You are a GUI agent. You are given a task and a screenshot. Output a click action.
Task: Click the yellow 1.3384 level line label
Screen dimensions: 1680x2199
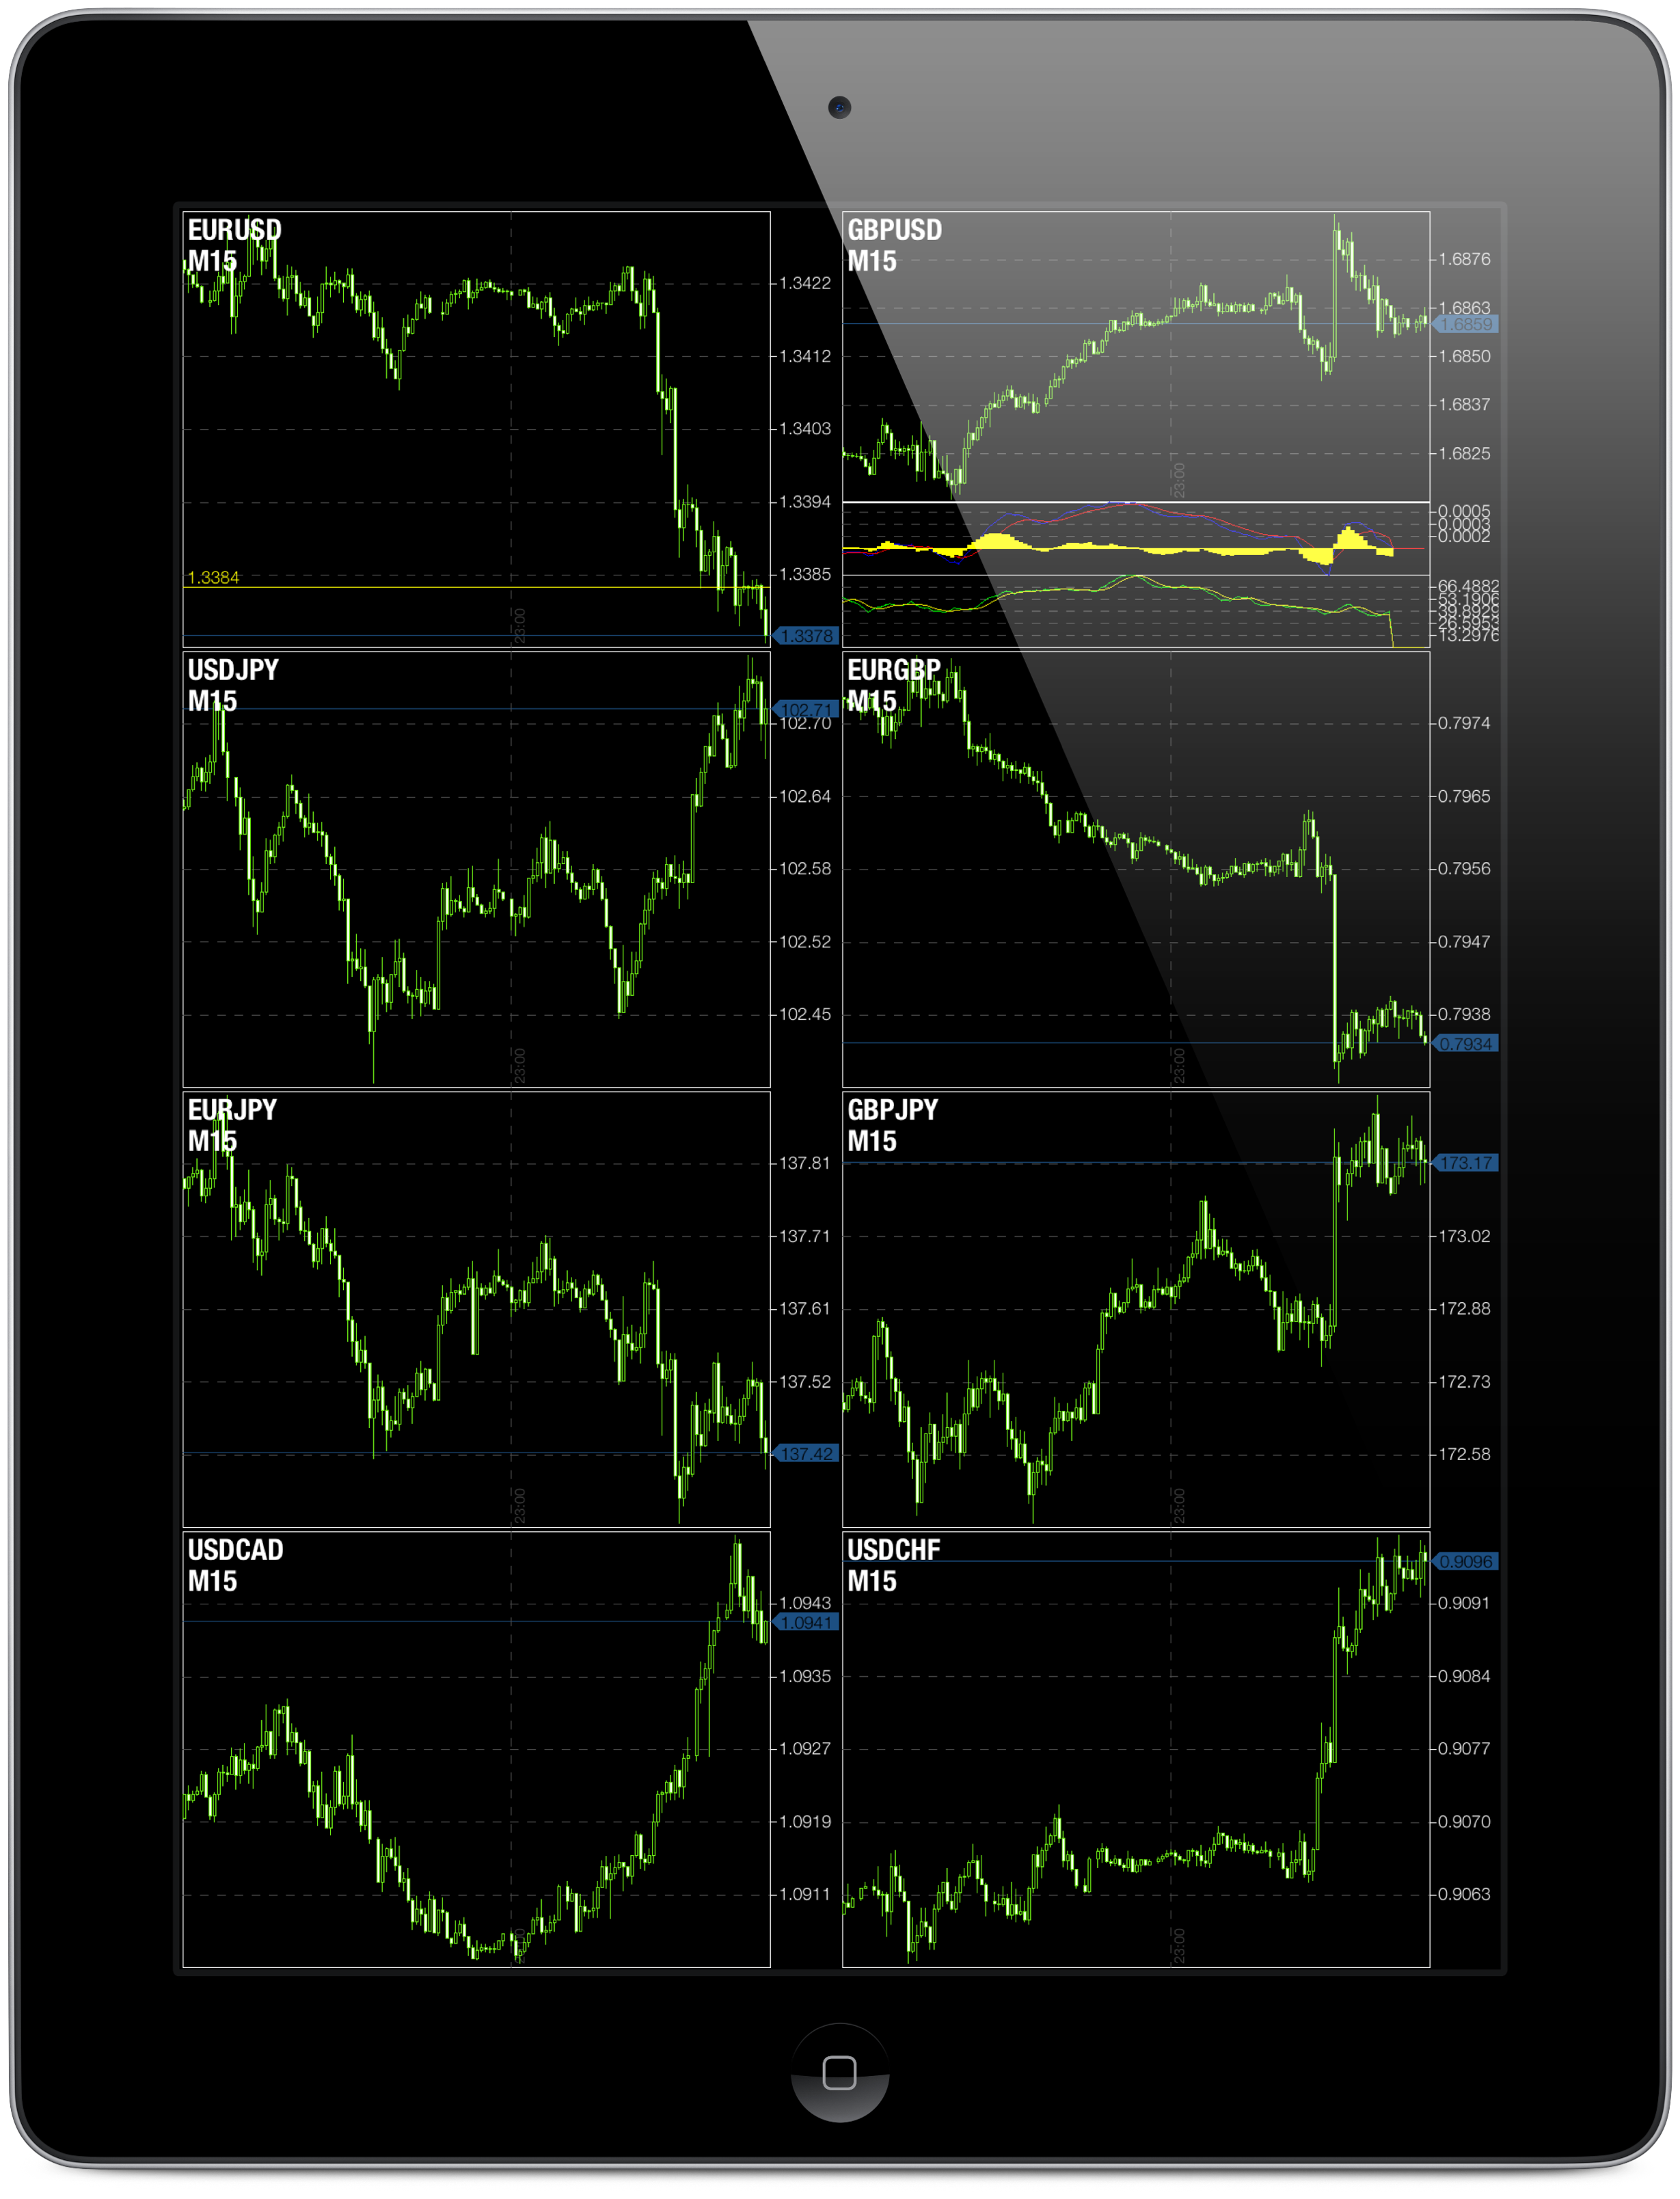click(213, 577)
